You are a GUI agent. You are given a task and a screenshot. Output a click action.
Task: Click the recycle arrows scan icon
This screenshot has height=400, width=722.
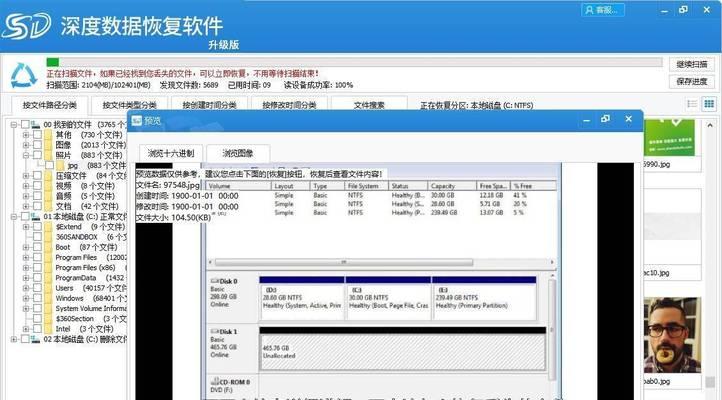23,75
